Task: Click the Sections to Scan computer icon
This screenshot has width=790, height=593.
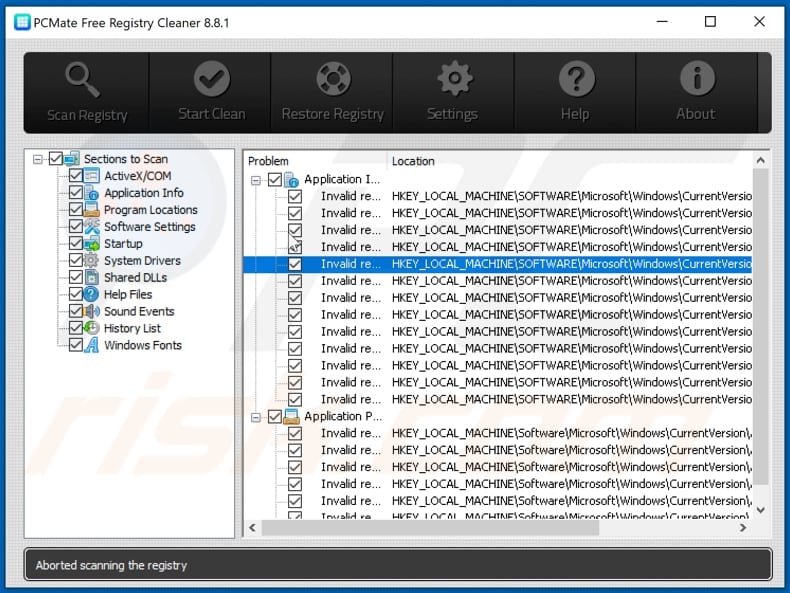Action: coord(72,159)
